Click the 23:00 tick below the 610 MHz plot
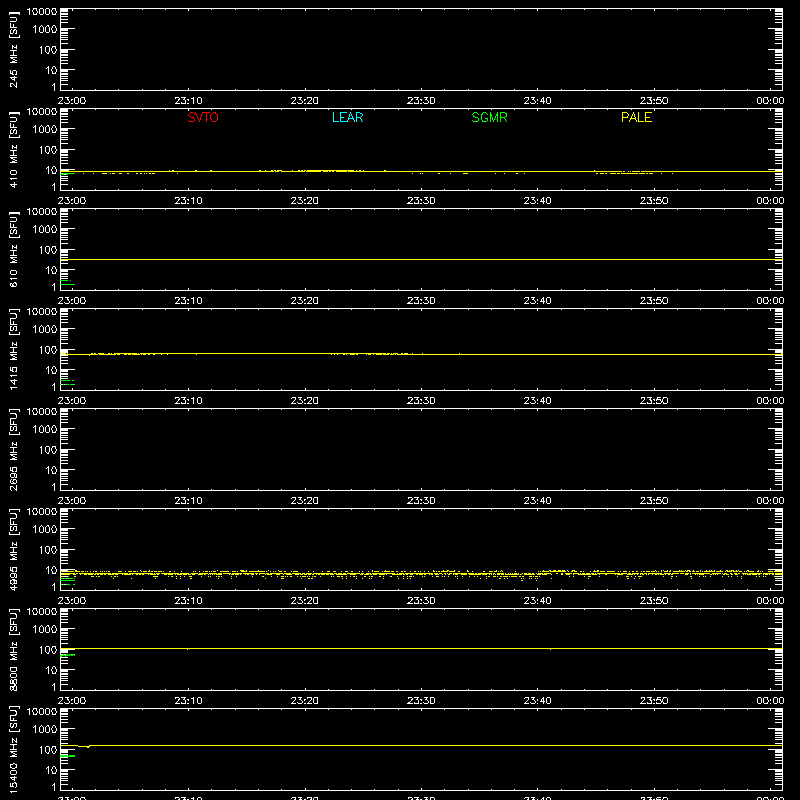 tap(72, 301)
